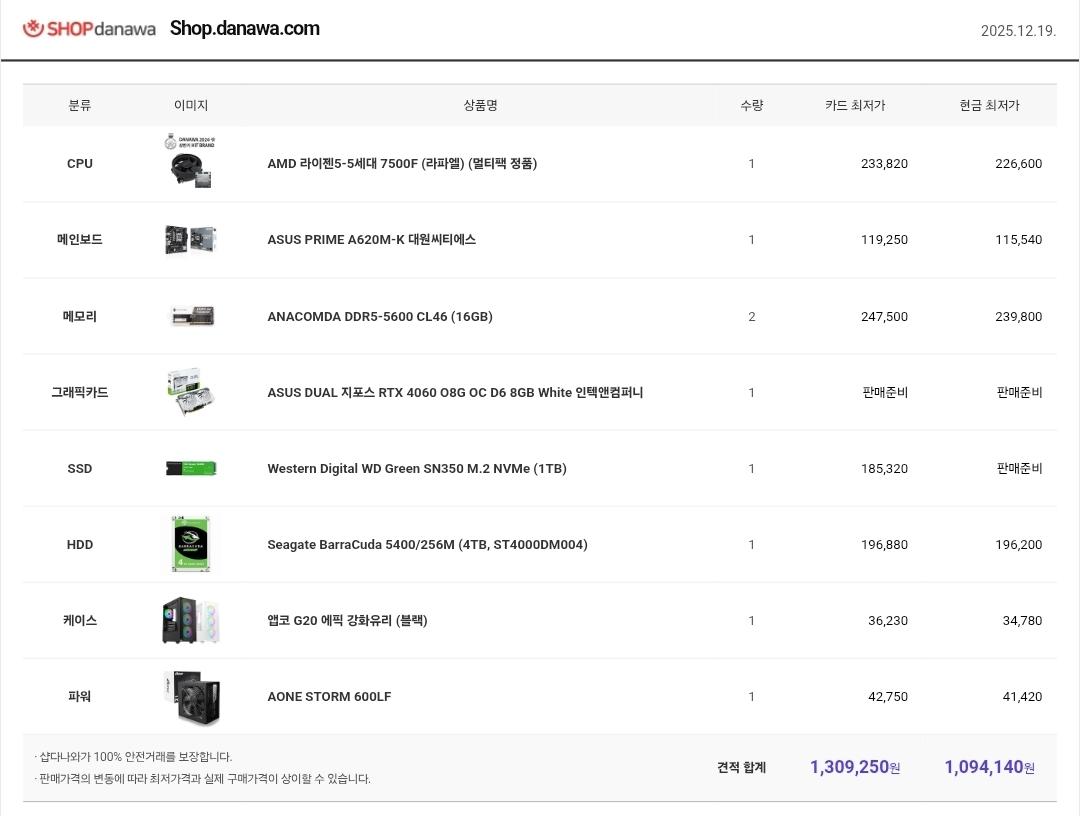Open the 앱코 G20 에픽 강화유리 product name
The width and height of the screenshot is (1080, 816).
click(x=347, y=620)
